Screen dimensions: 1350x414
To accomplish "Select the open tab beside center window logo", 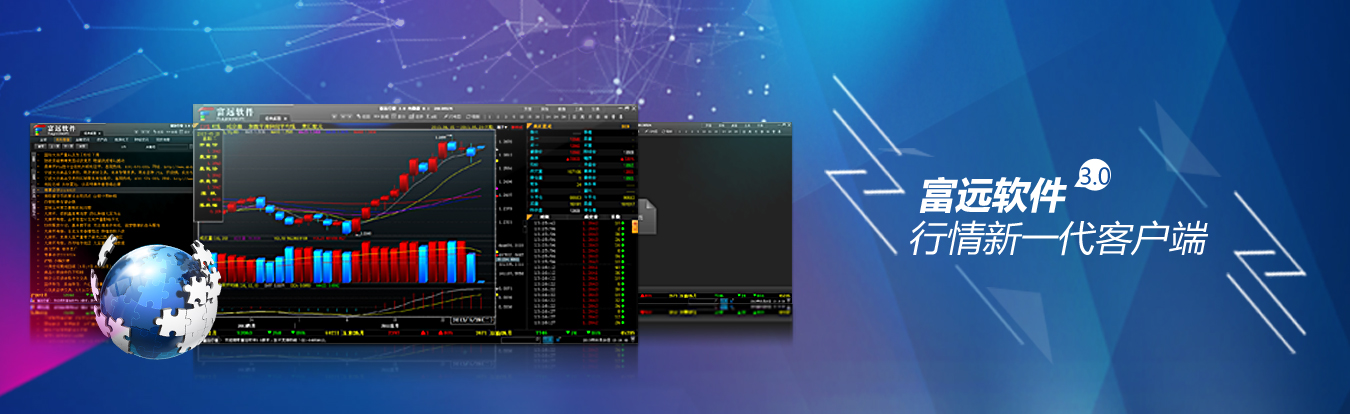I will [276, 118].
